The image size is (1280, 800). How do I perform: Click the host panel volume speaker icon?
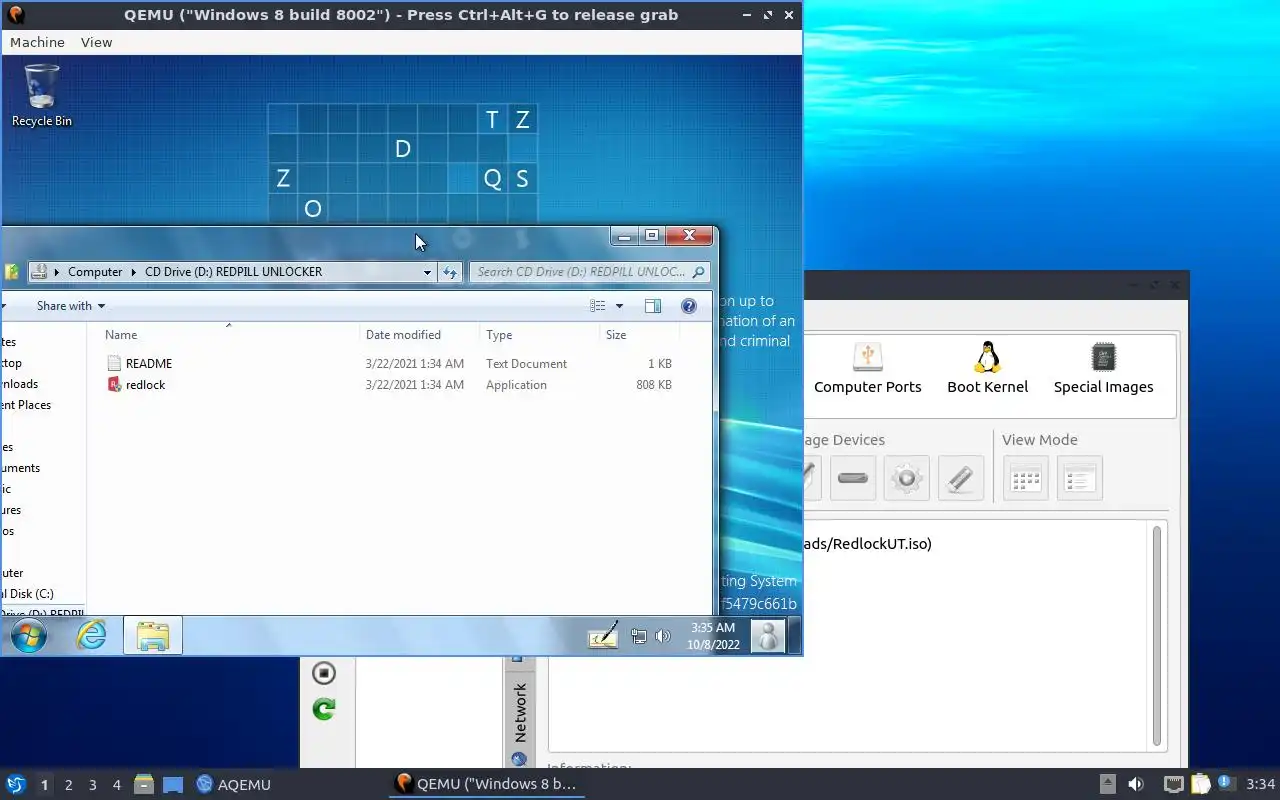(x=1136, y=784)
